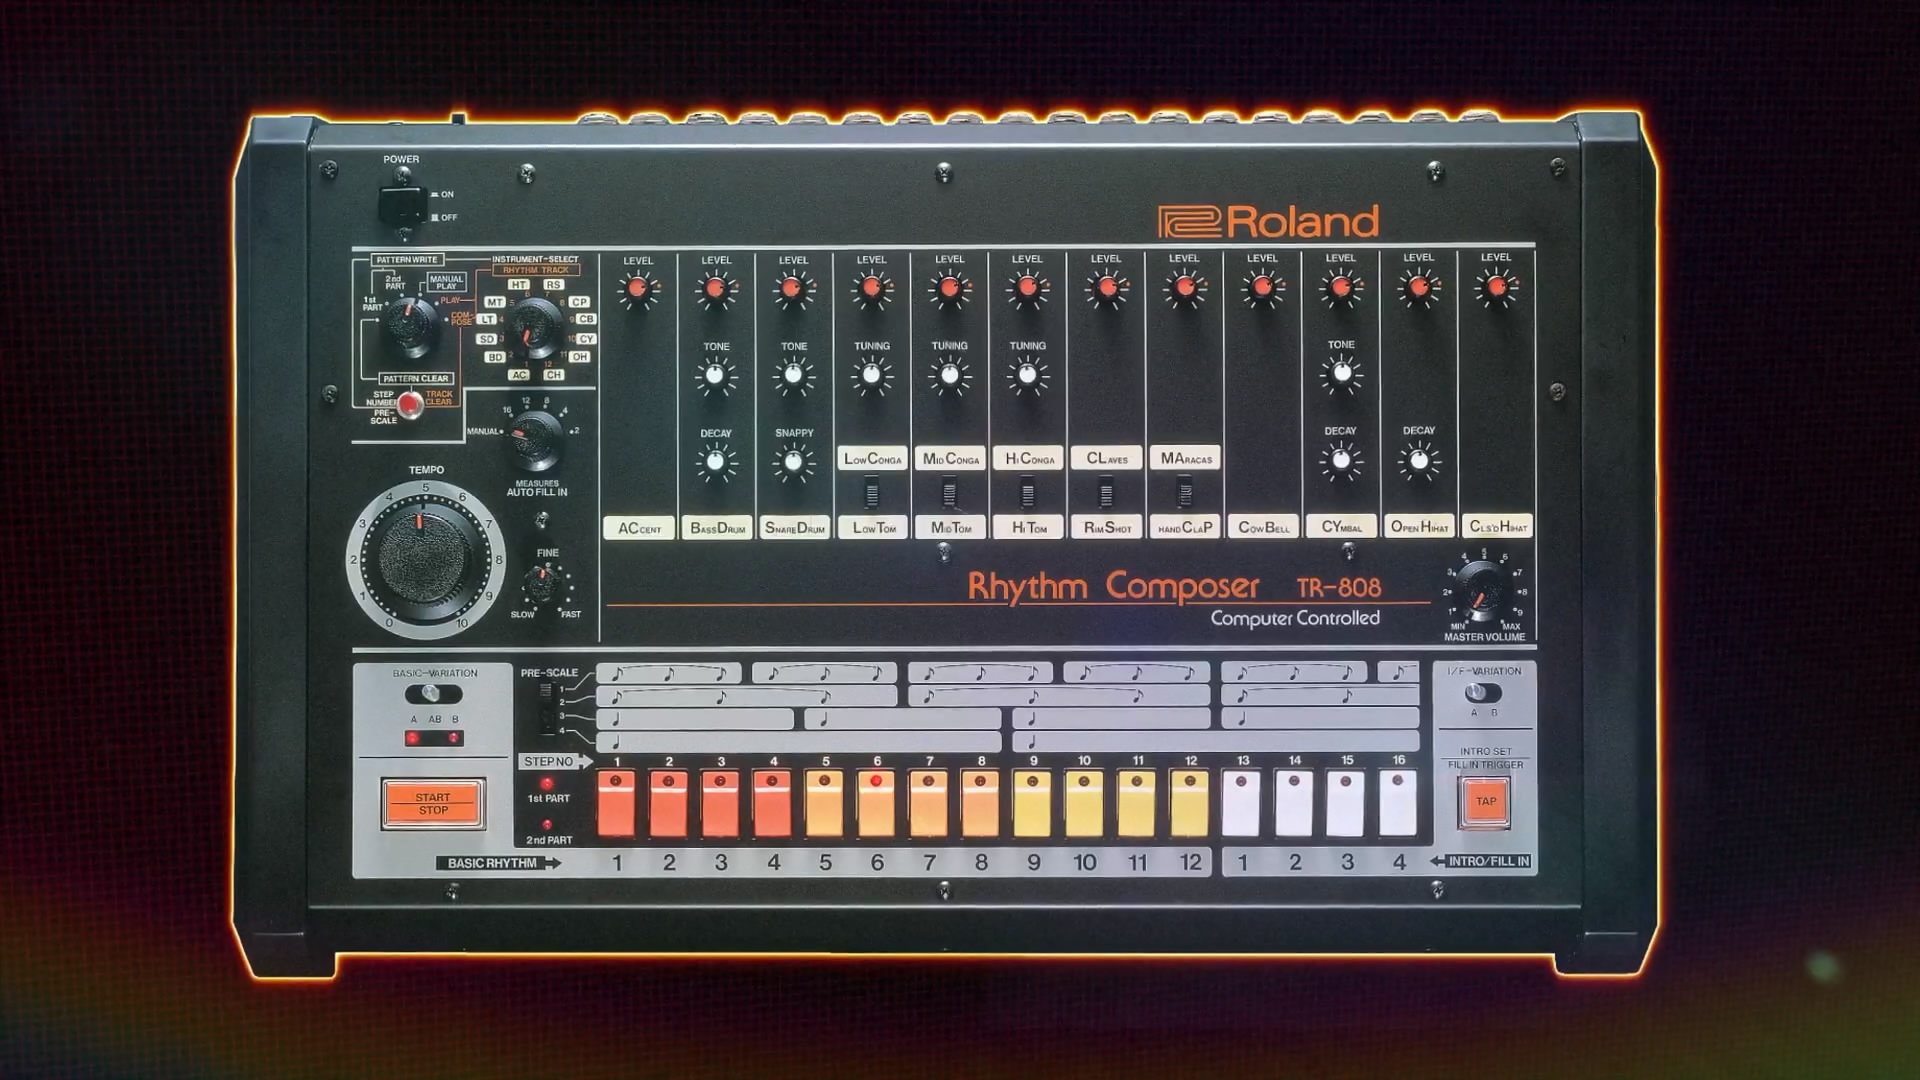Click the Pattern Clear label
Screen dimensions: 1920x1080
point(415,378)
